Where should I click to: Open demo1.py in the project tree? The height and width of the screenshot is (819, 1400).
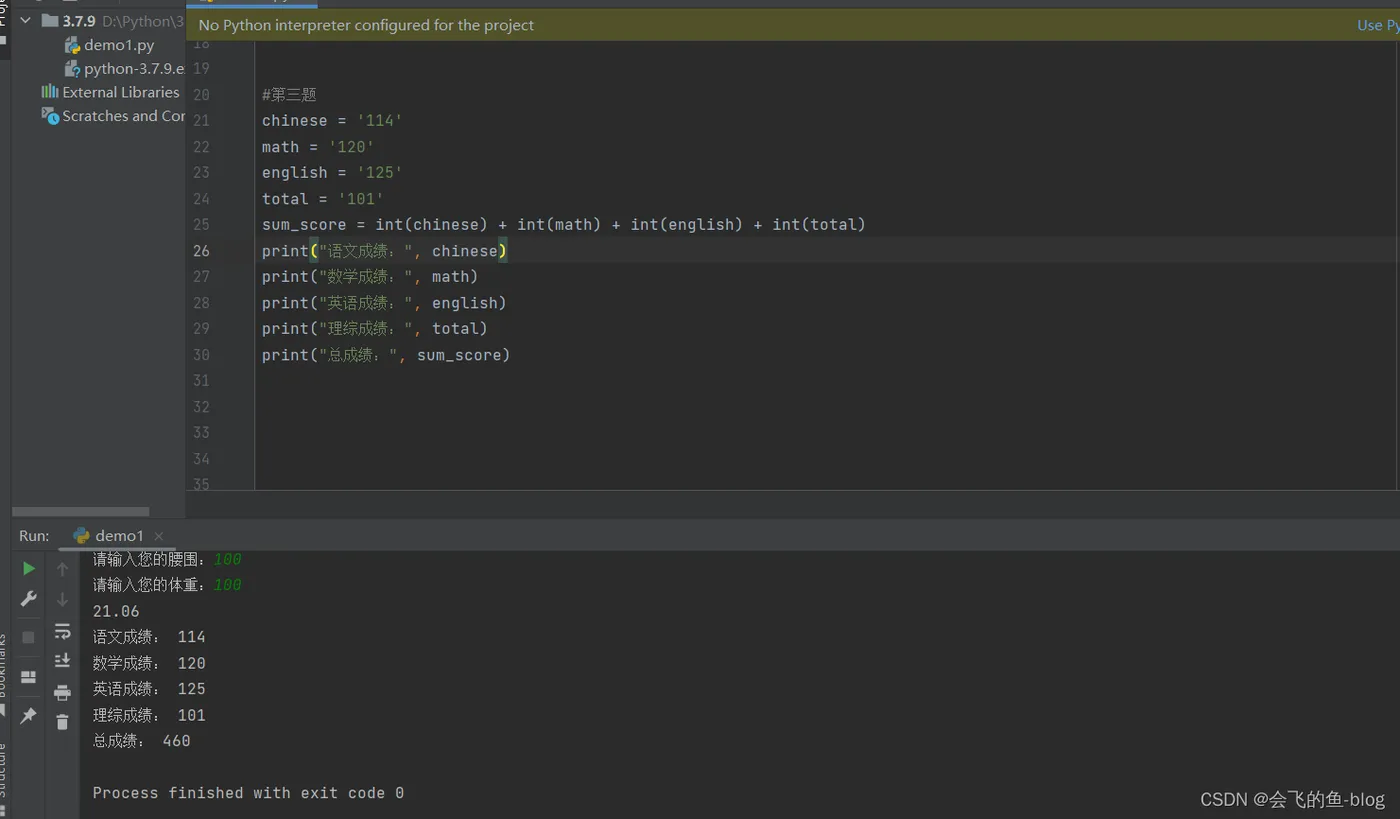coord(119,45)
